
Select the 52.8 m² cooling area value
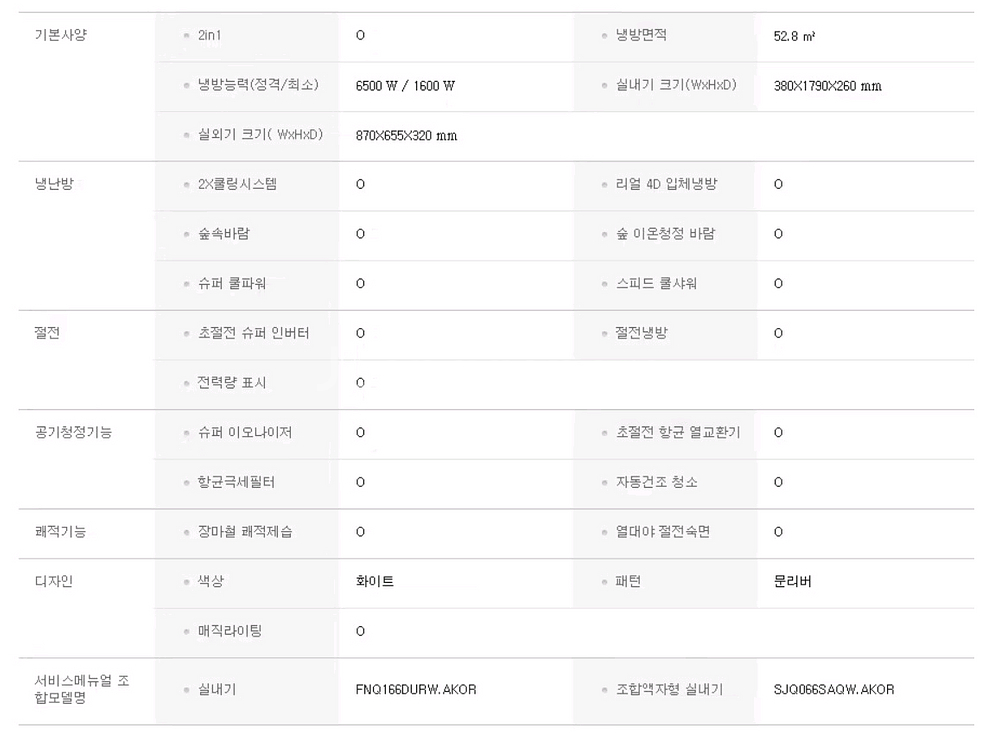click(794, 36)
